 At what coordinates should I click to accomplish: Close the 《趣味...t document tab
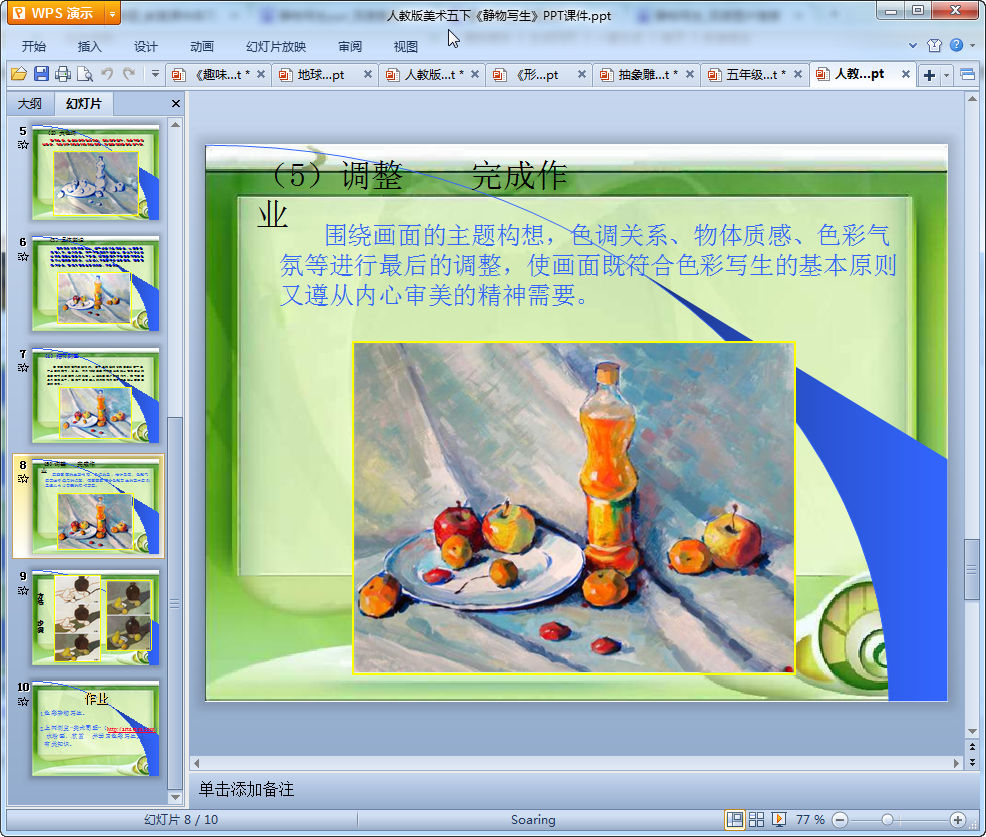(x=261, y=74)
